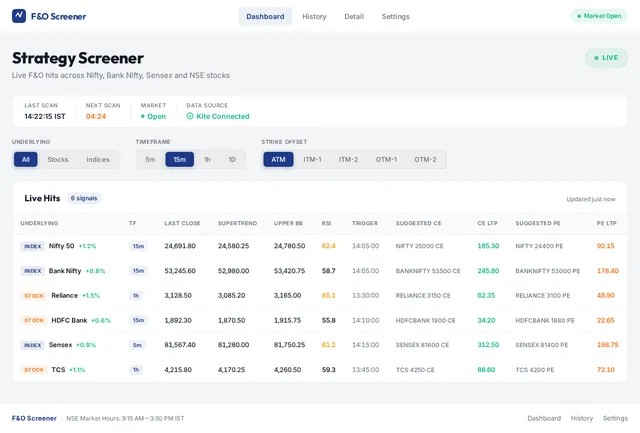Click the F&O Screener logo icon
Viewport: 640px width, 433px height.
point(19,16)
